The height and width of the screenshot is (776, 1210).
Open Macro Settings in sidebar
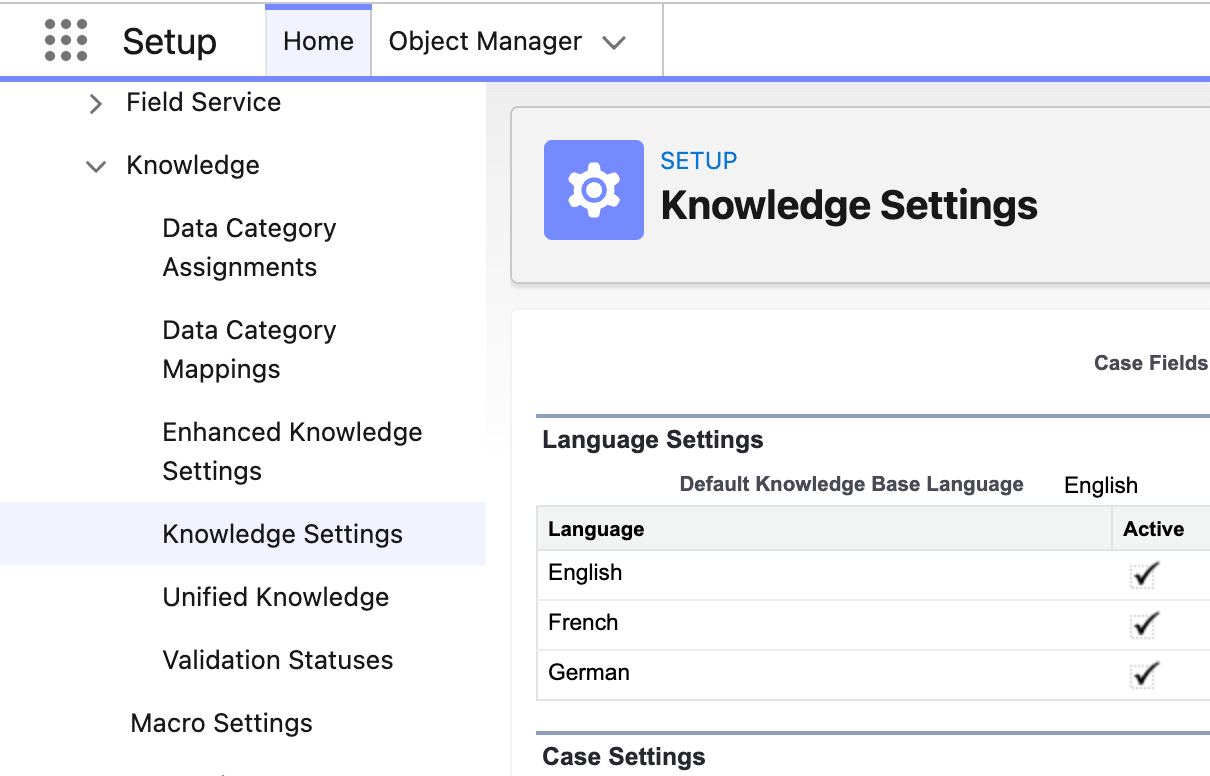(x=221, y=723)
